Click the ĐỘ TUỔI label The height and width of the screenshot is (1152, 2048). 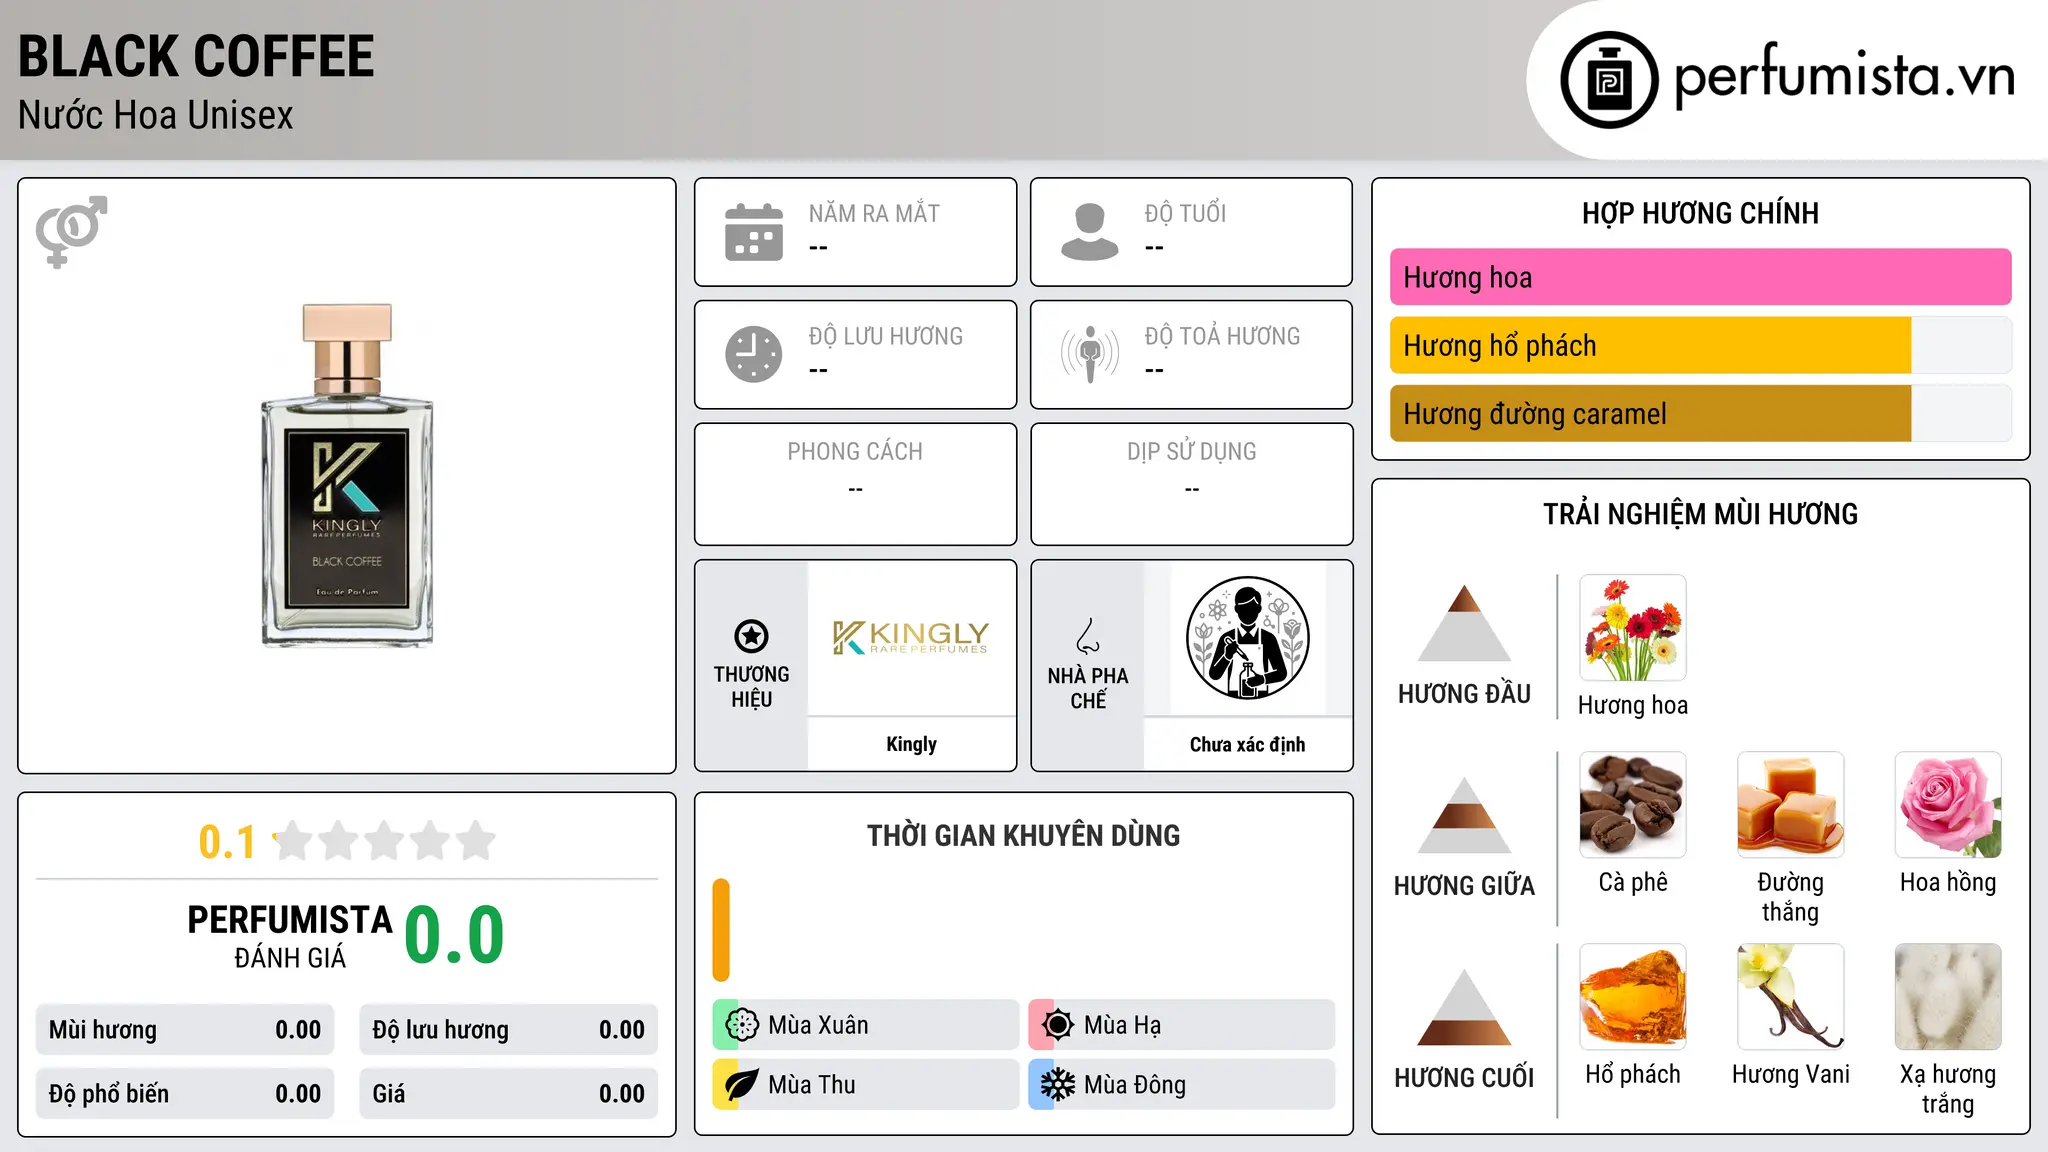(1185, 214)
